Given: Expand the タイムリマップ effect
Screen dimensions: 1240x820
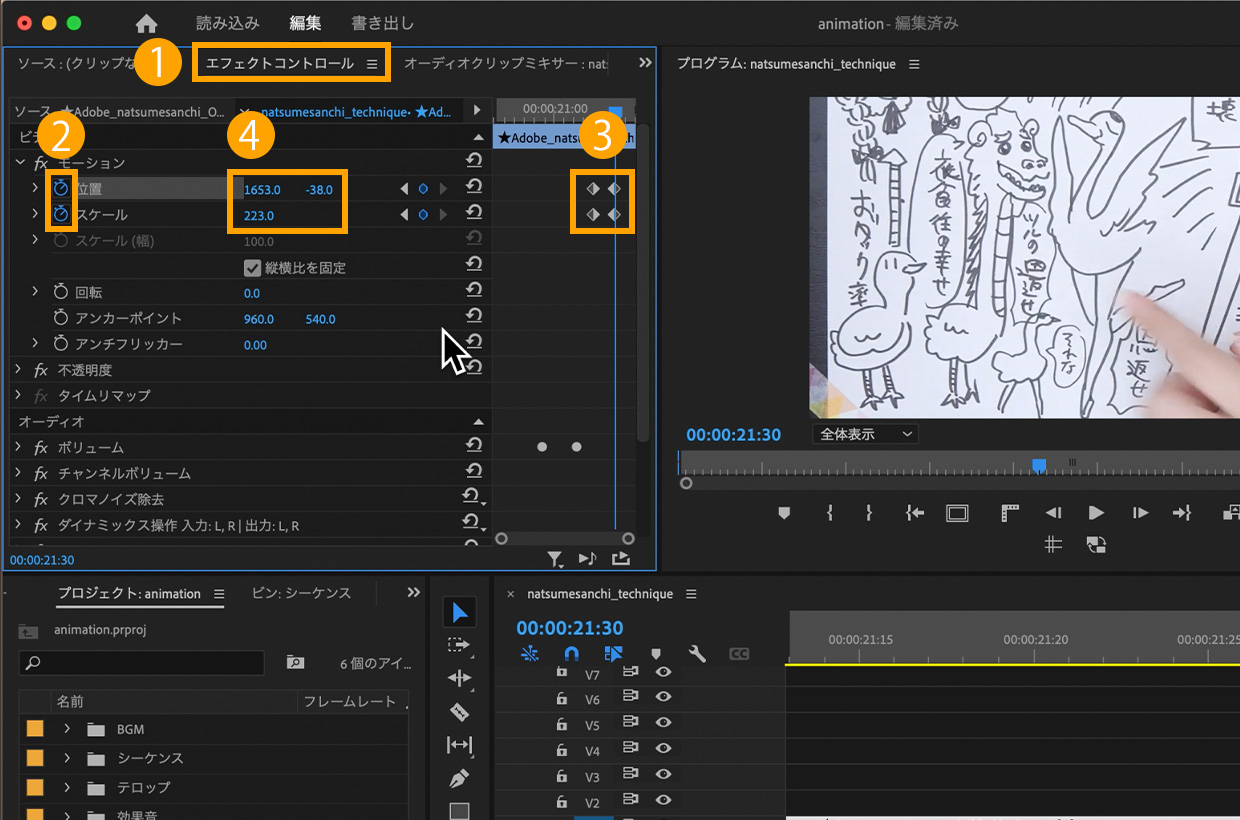Looking at the screenshot, I should pos(19,395).
